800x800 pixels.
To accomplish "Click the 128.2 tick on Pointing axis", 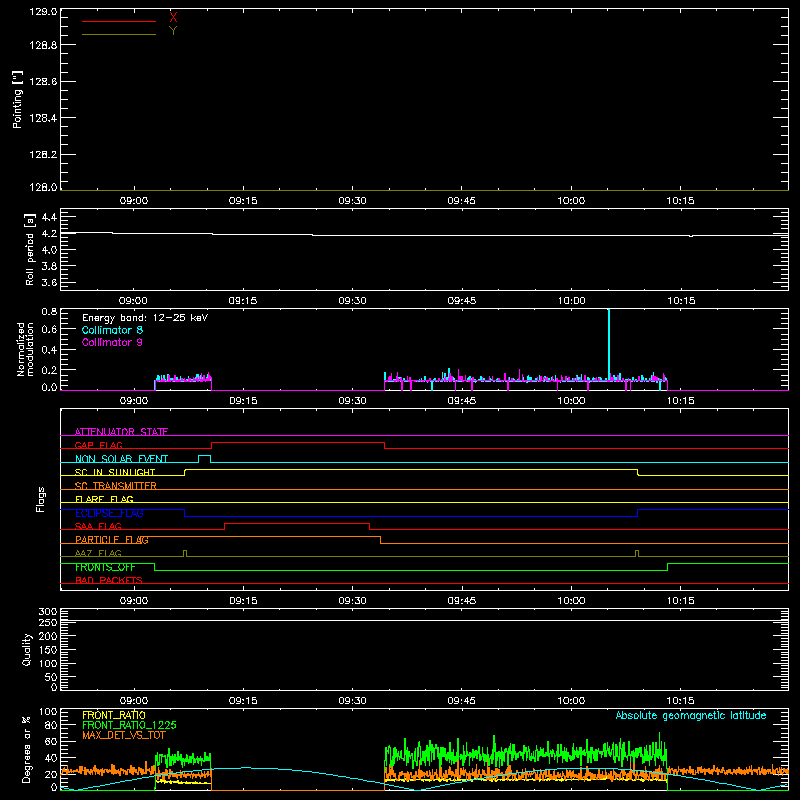I will (x=43, y=155).
